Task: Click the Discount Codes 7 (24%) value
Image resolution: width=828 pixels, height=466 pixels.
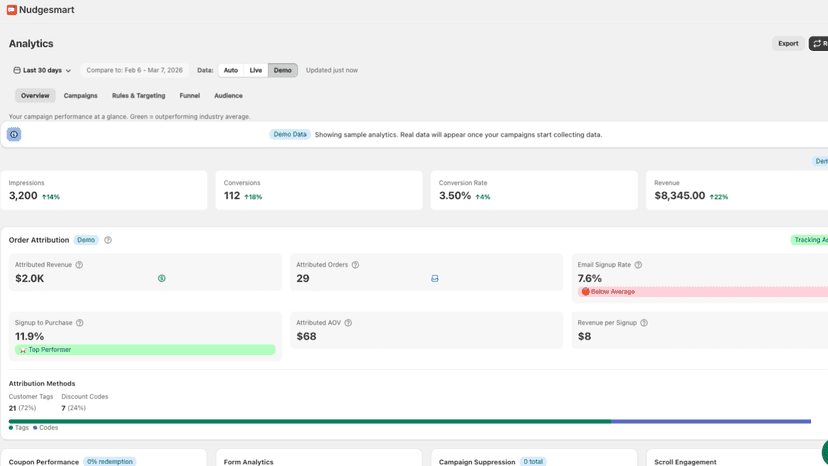Action: click(x=73, y=408)
